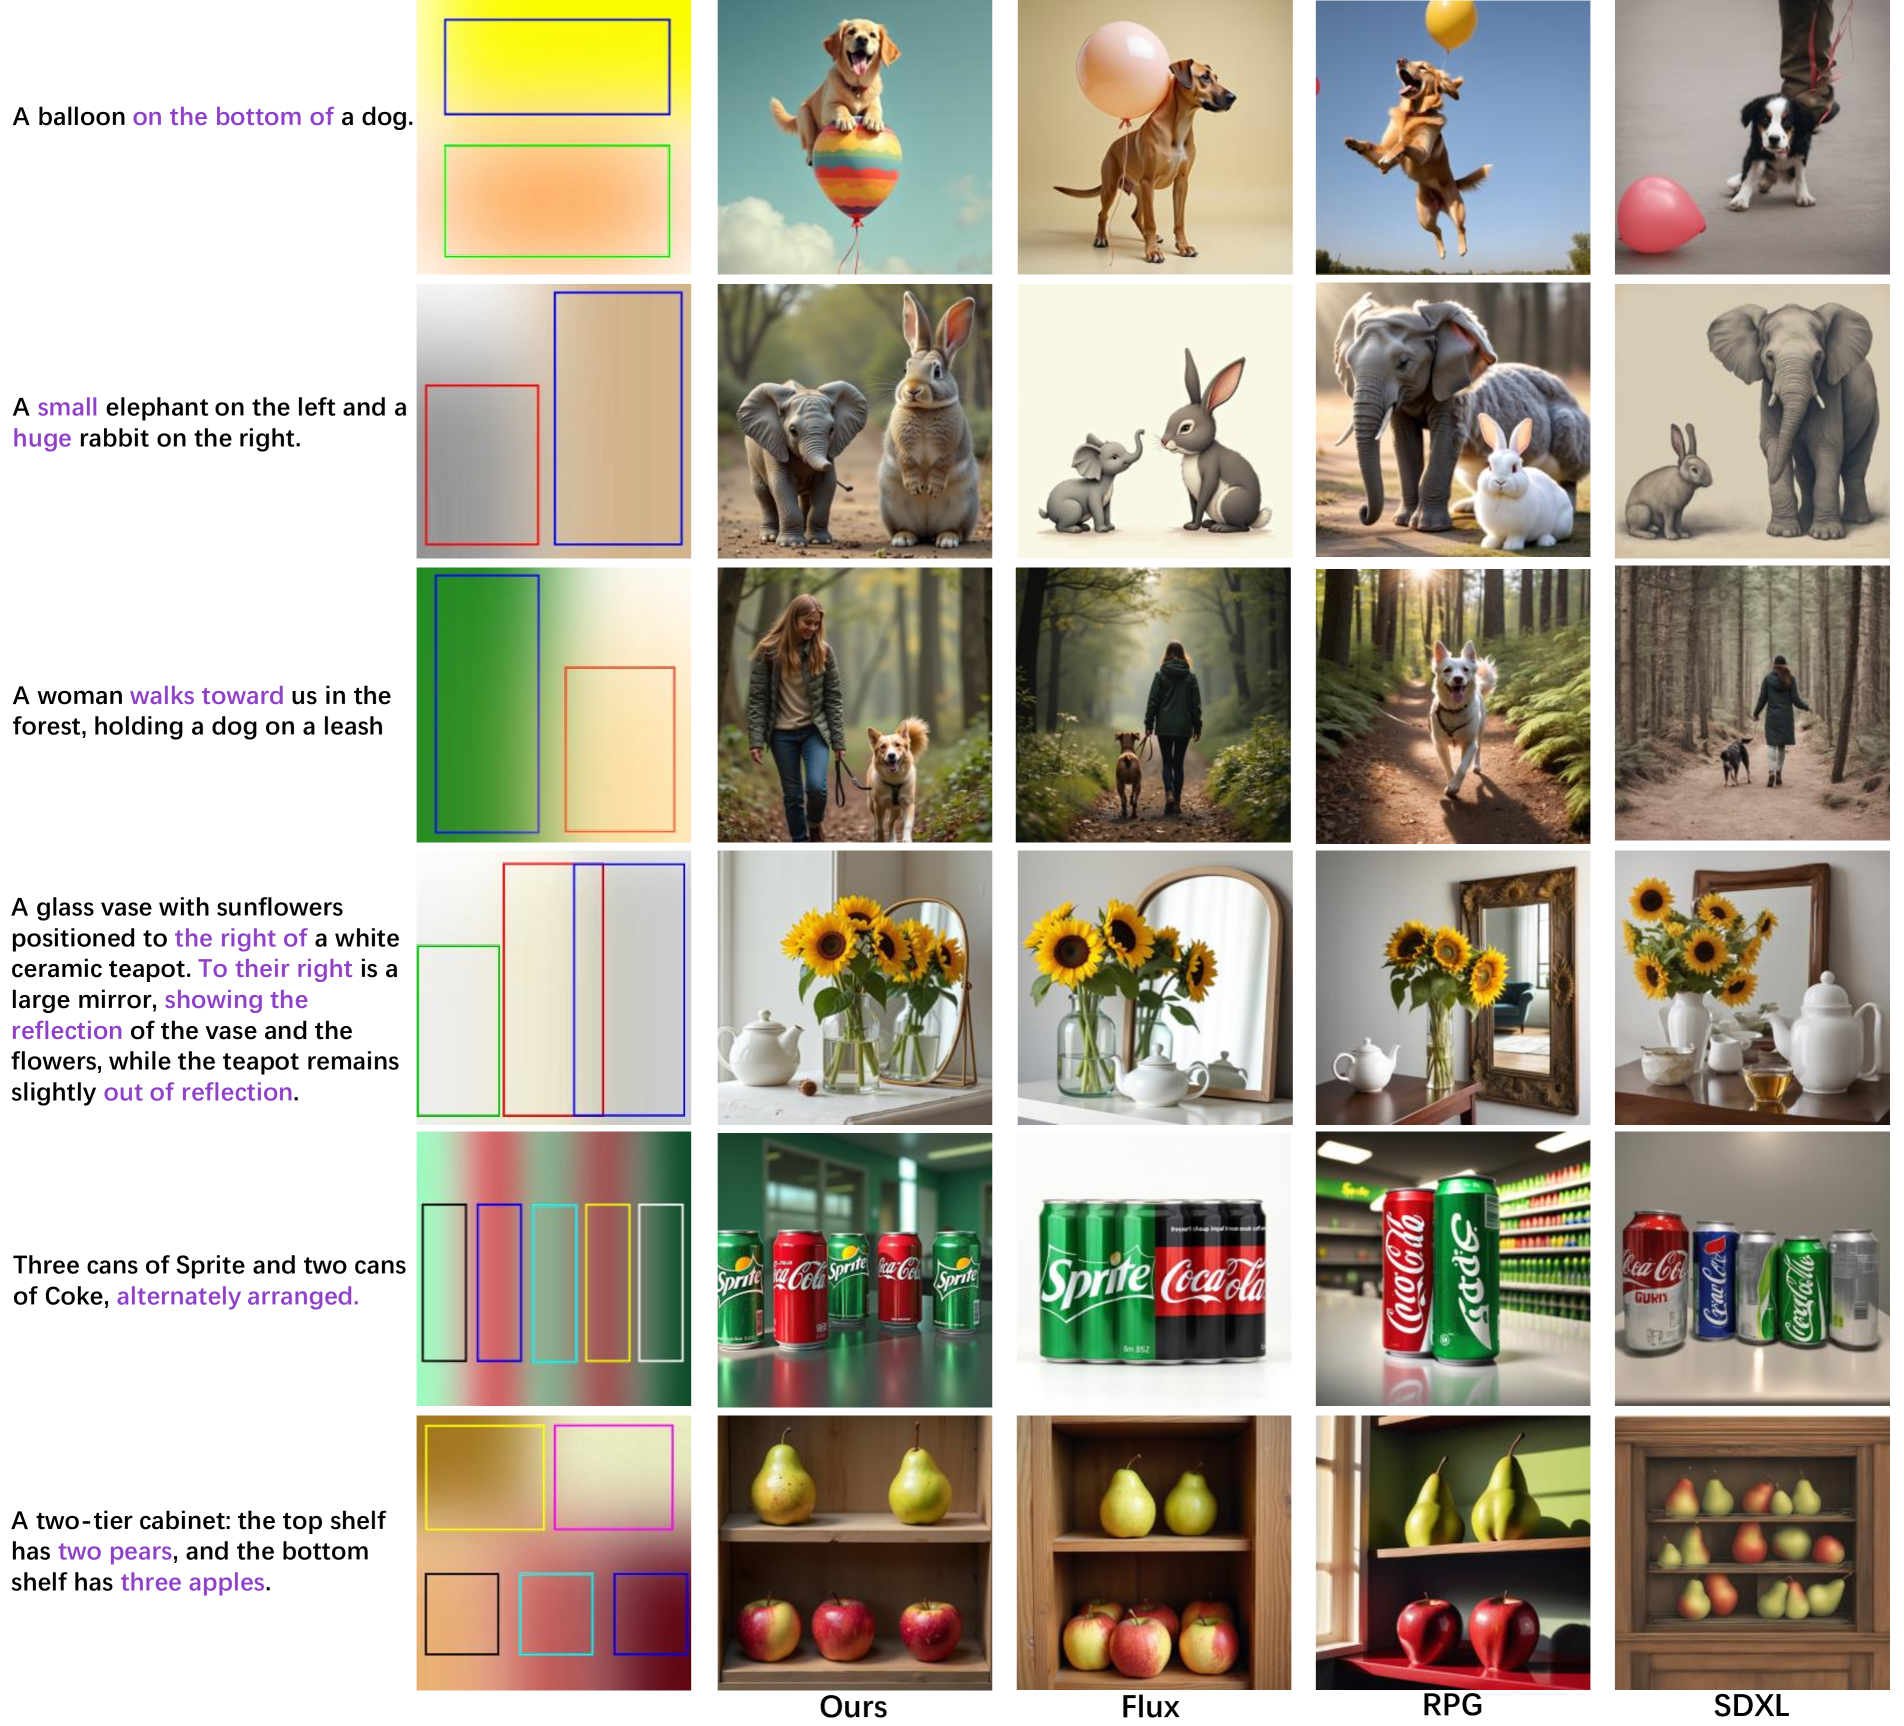Click the "Flux" column label

pyautogui.click(x=1150, y=1707)
